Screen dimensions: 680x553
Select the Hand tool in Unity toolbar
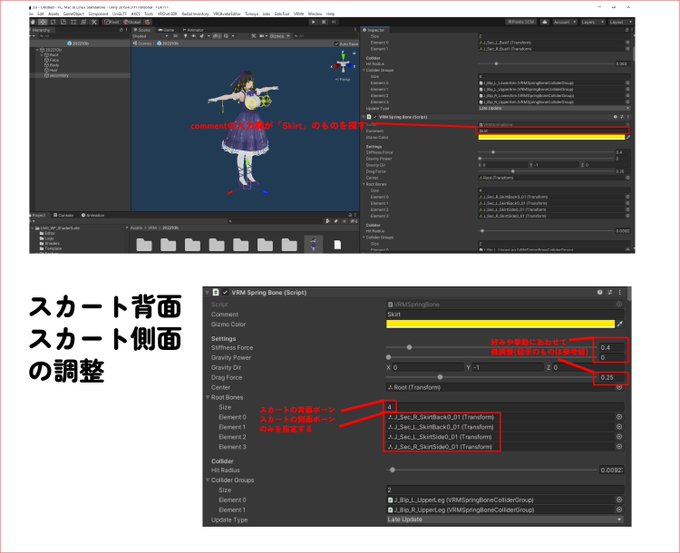(33, 22)
